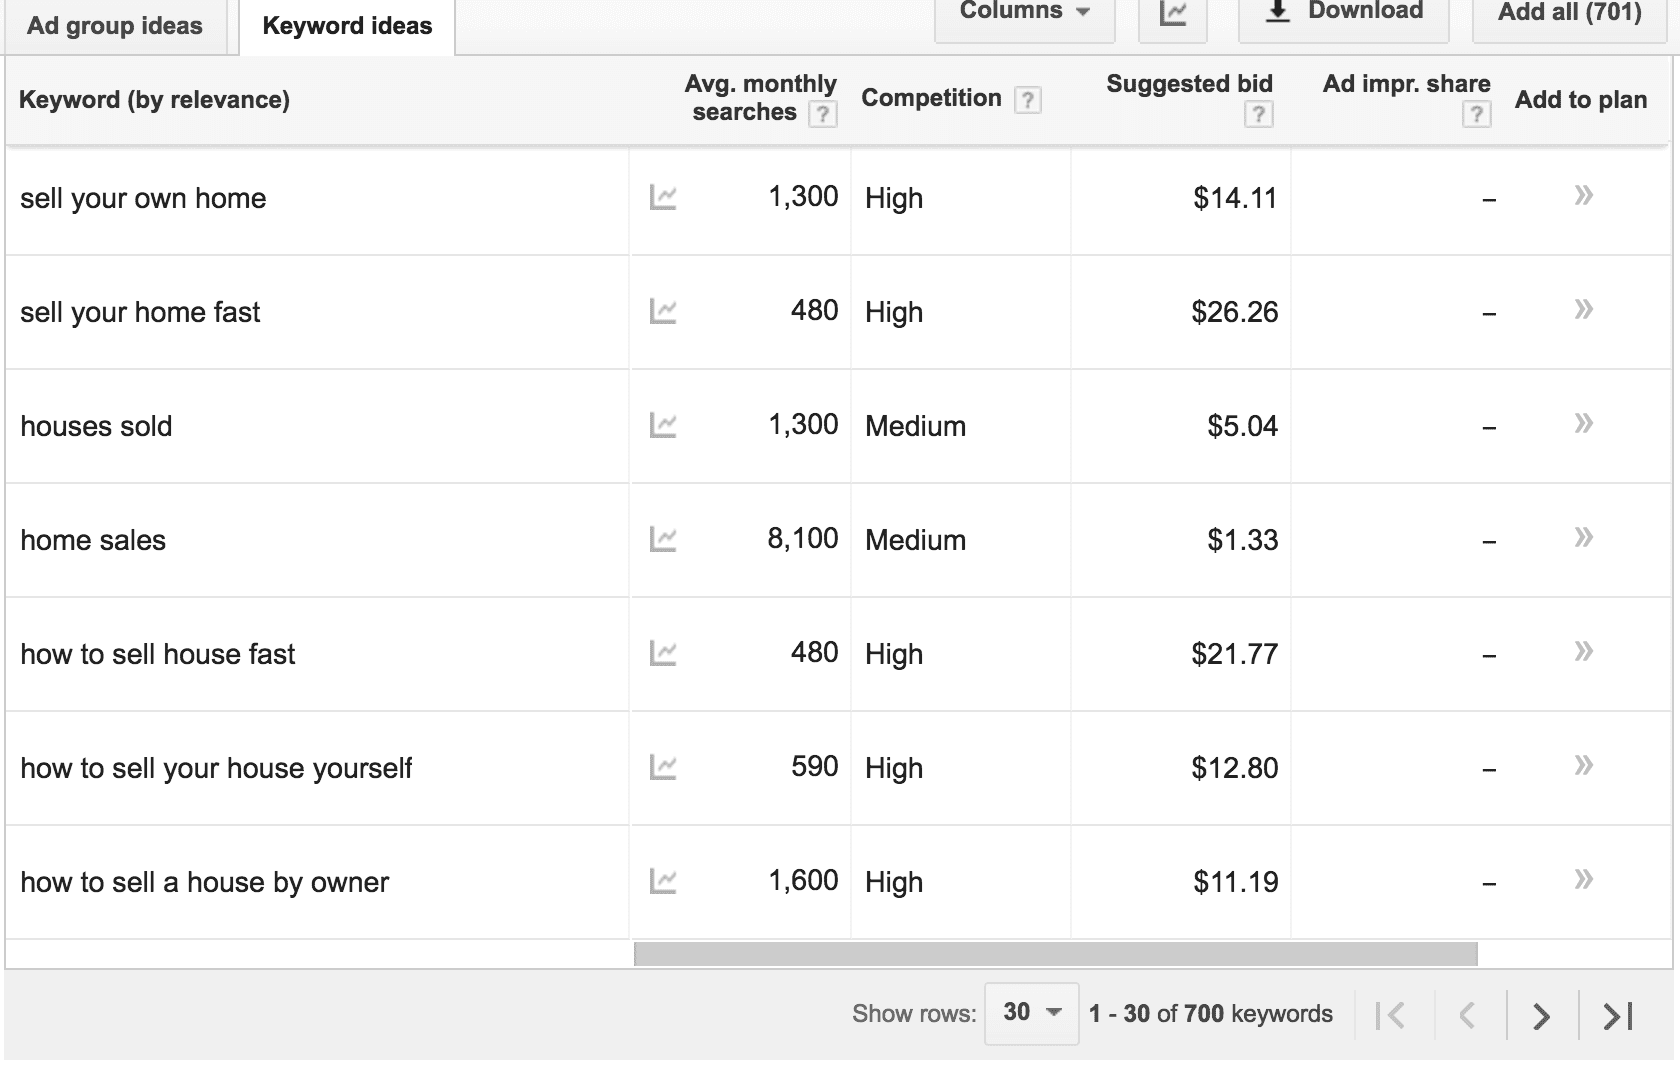
Task: Select the Keyword ideas tab
Action: [x=347, y=26]
